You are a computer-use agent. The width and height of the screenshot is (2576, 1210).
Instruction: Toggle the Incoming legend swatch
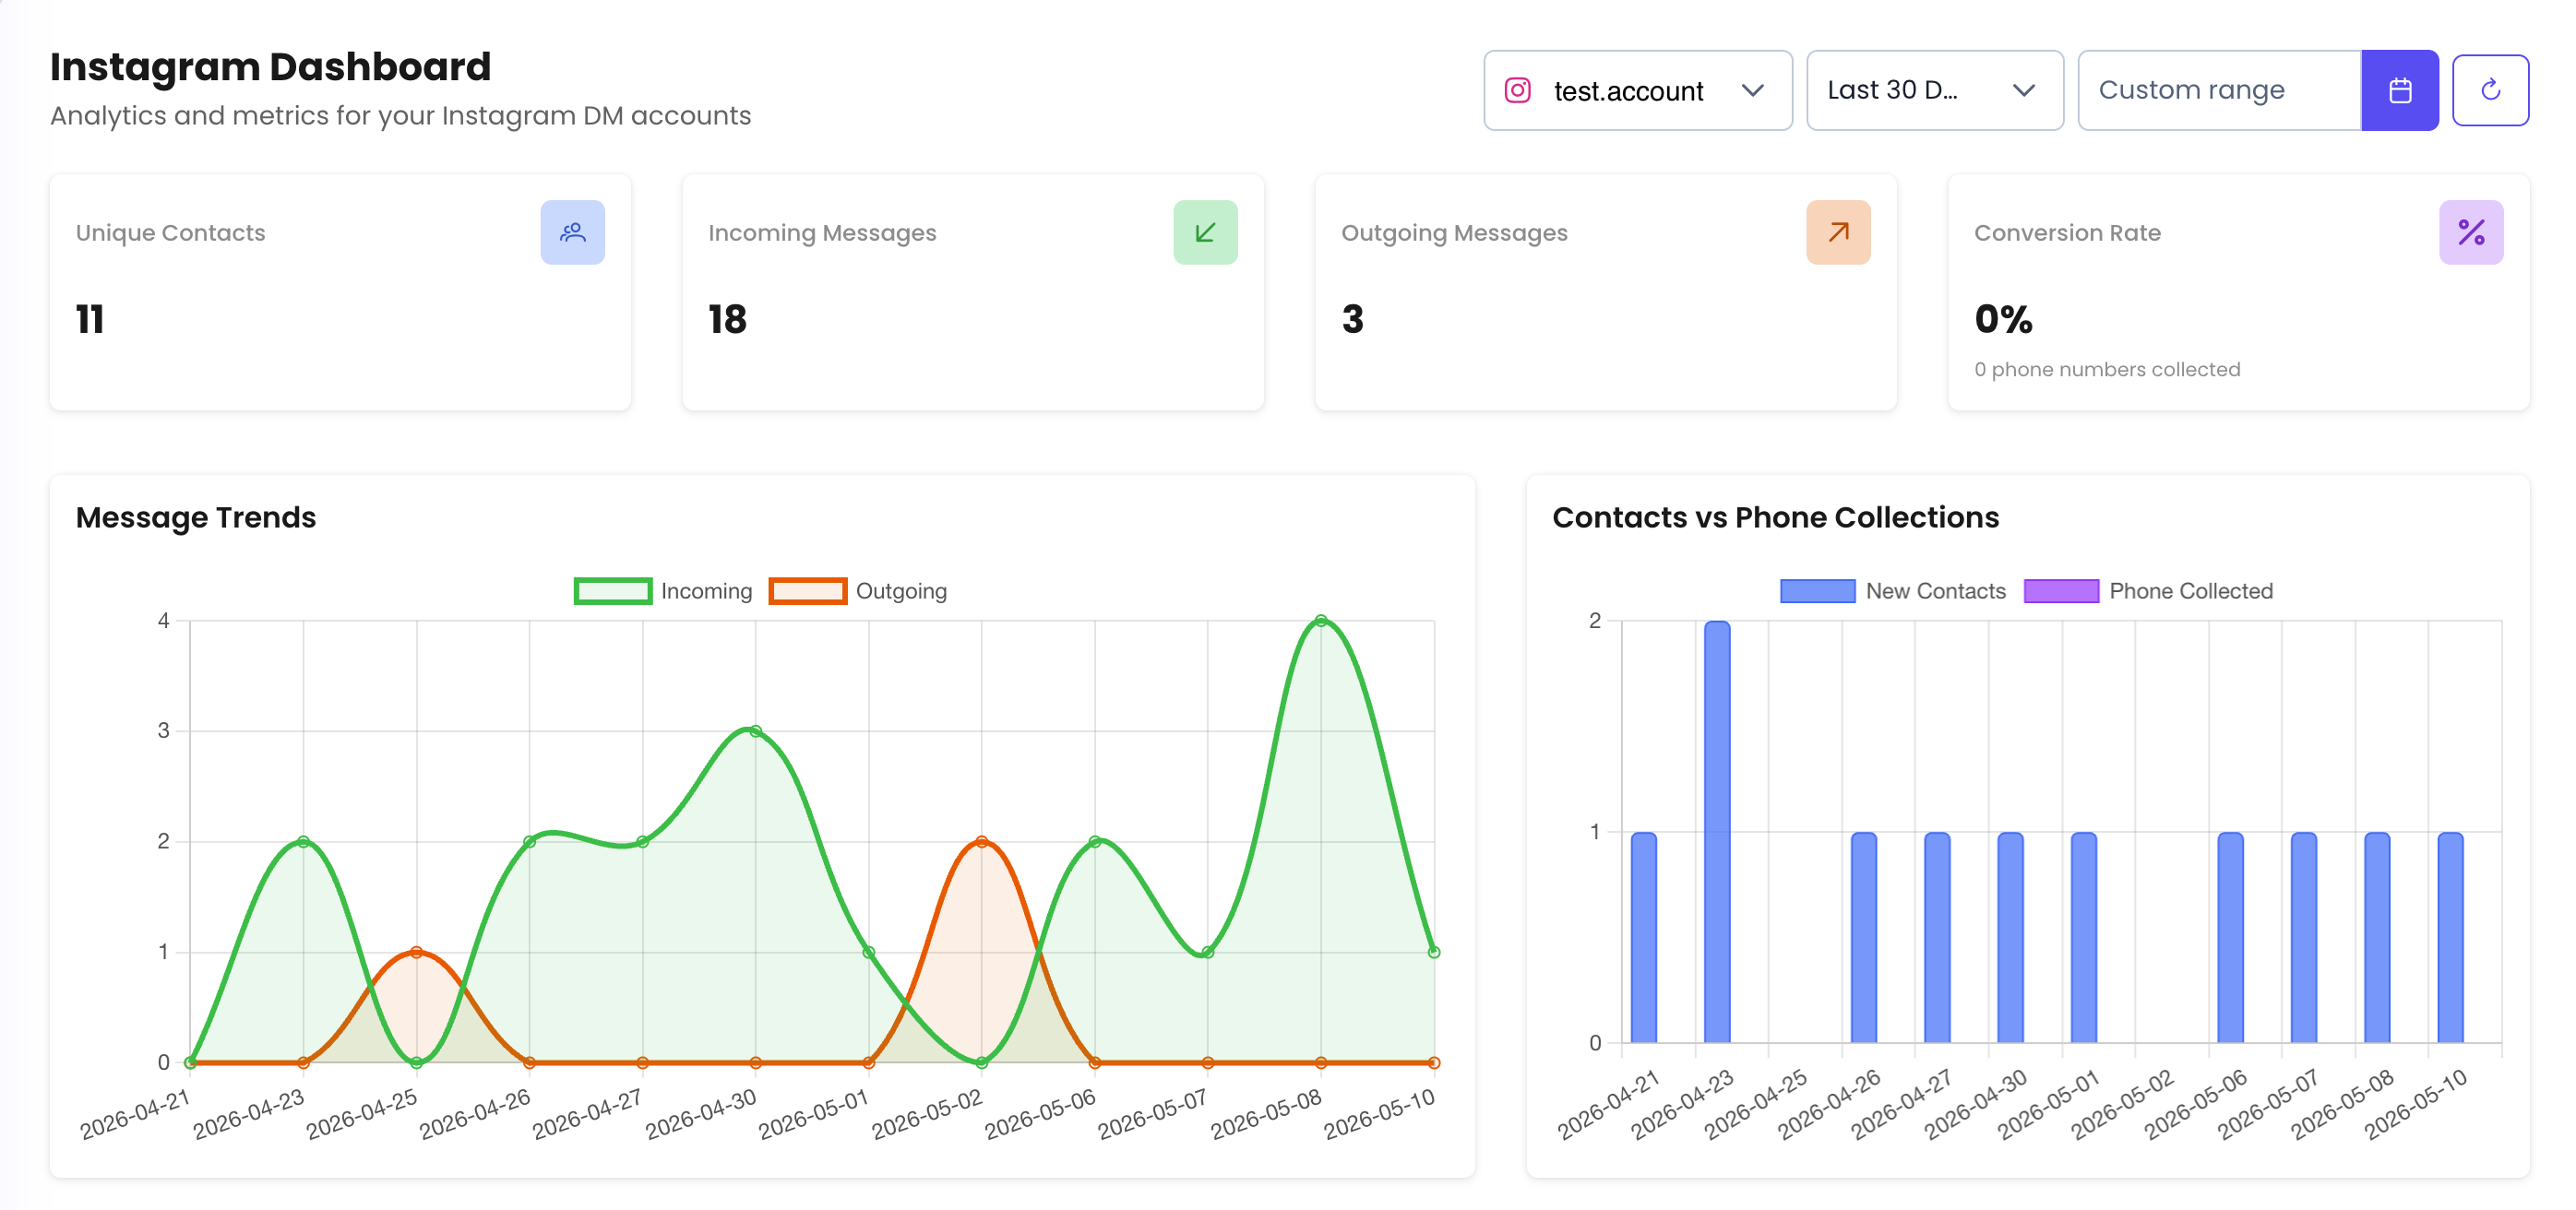coord(613,591)
